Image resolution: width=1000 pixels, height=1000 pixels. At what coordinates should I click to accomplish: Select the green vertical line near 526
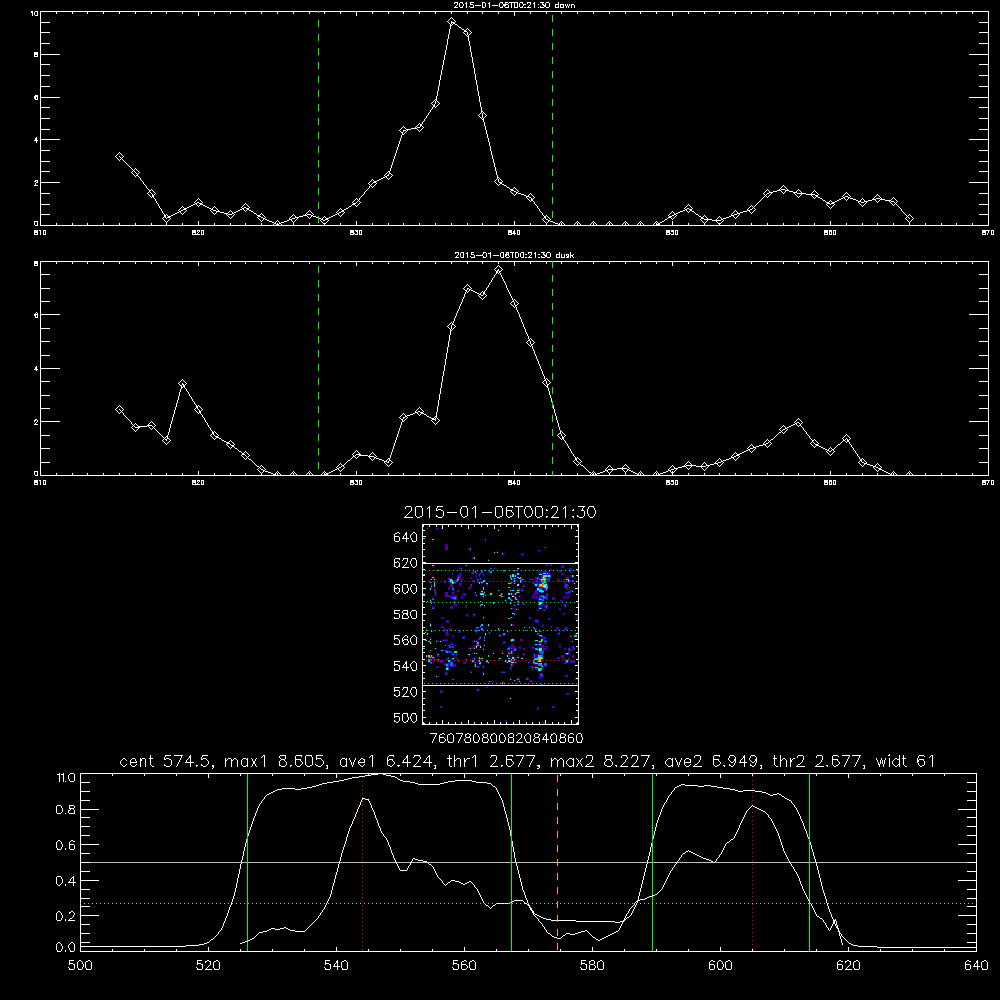(x=247, y=861)
